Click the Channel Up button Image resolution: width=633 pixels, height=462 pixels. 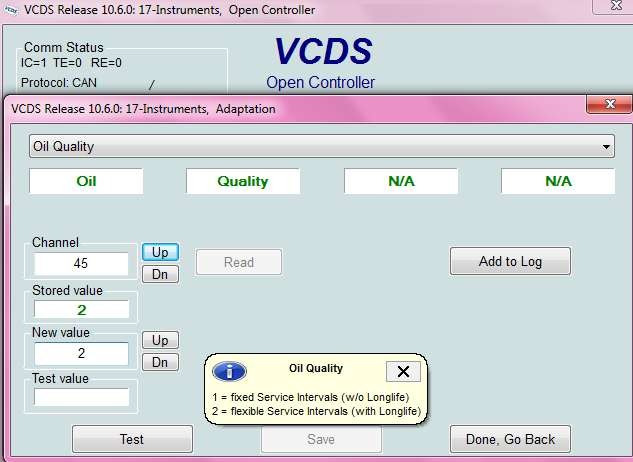(x=160, y=252)
